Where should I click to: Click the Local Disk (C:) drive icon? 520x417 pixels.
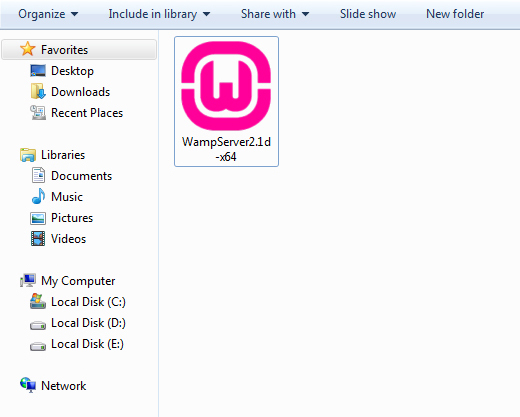(38, 302)
